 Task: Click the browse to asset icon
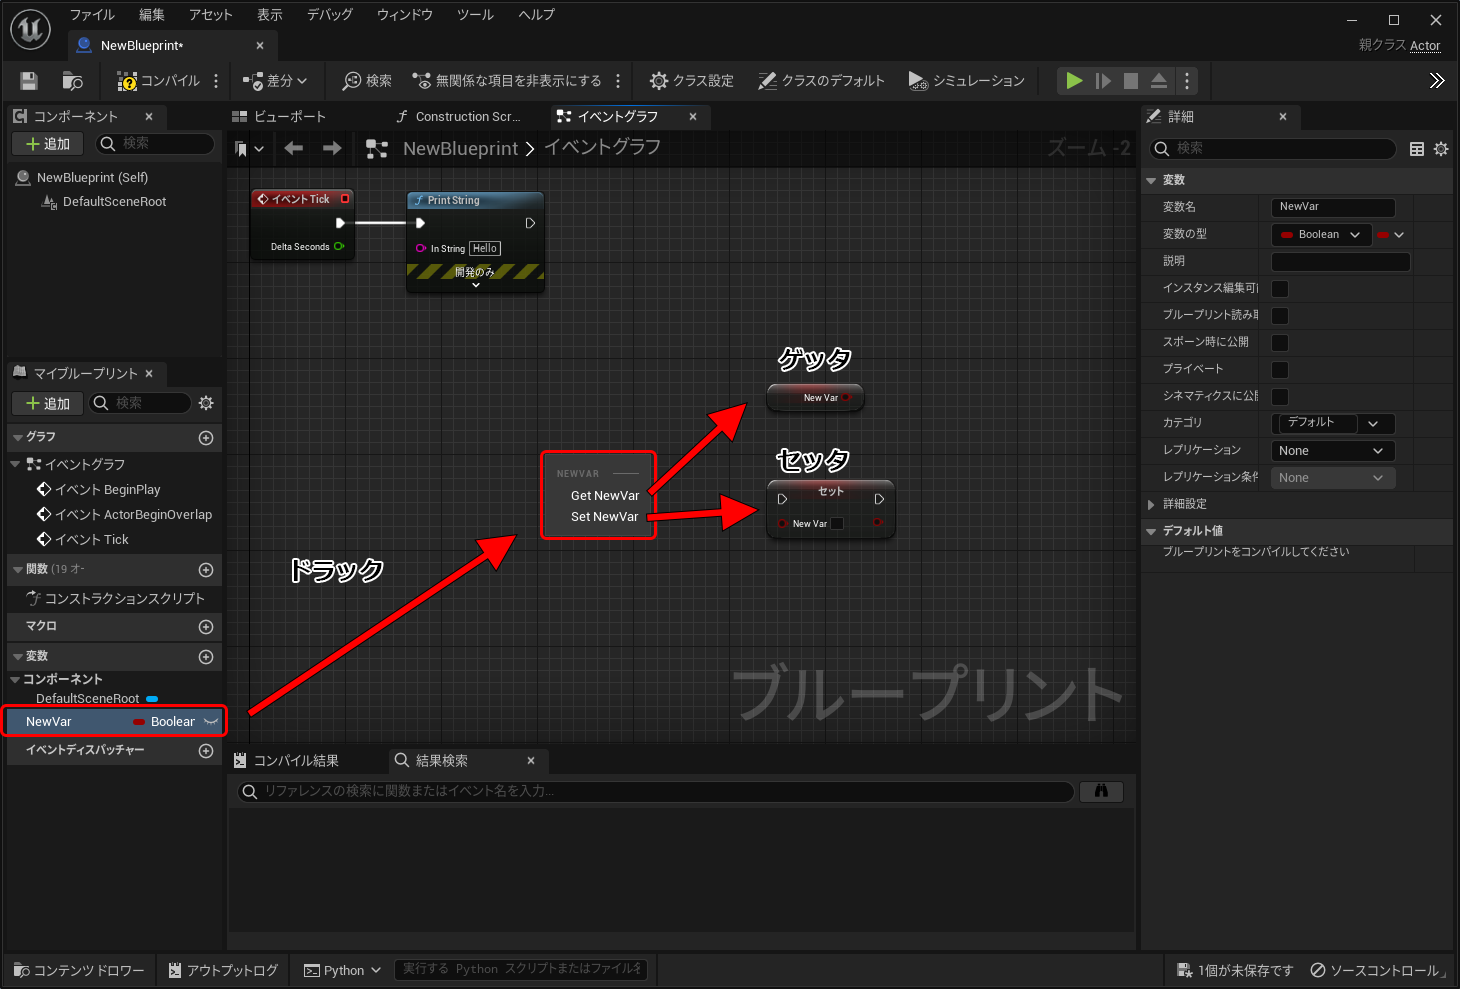click(72, 81)
